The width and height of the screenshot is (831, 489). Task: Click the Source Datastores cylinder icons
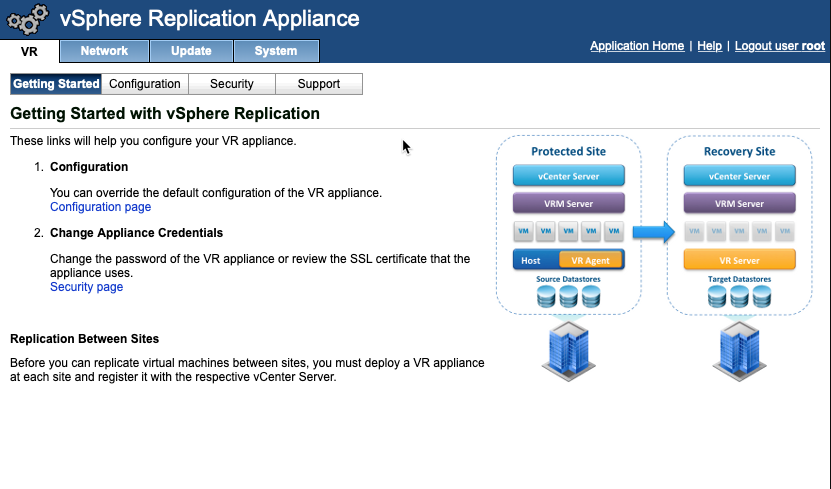pos(569,297)
